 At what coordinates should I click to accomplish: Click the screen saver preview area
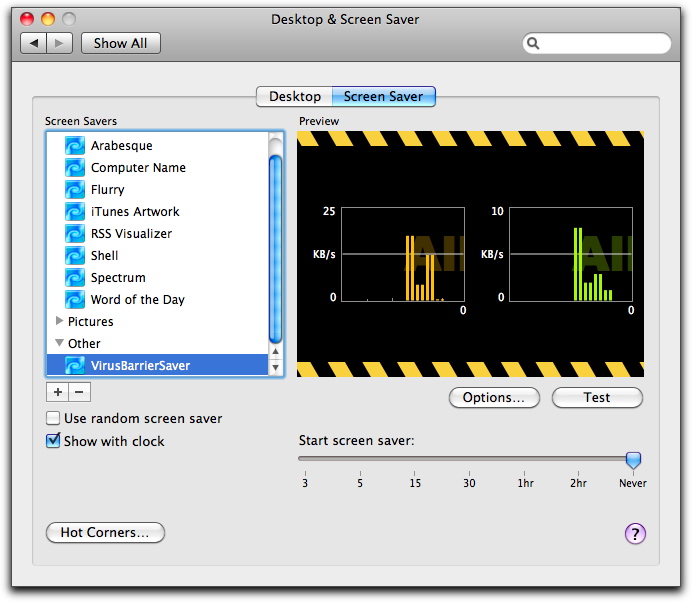click(470, 254)
